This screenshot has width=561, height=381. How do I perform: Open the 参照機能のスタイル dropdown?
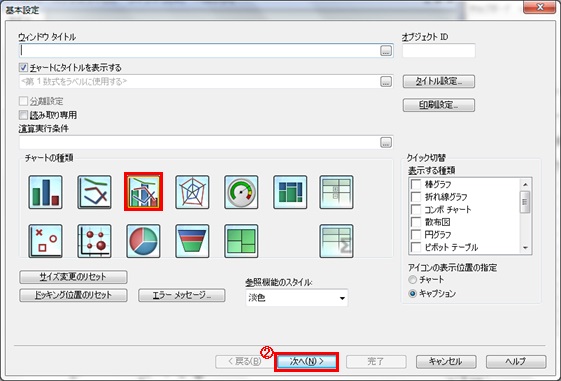297,298
